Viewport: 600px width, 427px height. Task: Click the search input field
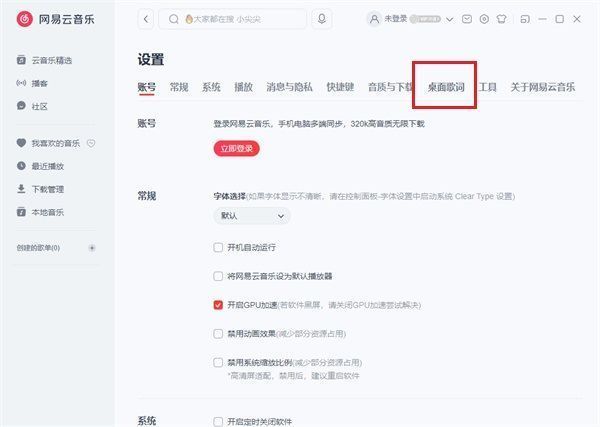pyautogui.click(x=240, y=19)
